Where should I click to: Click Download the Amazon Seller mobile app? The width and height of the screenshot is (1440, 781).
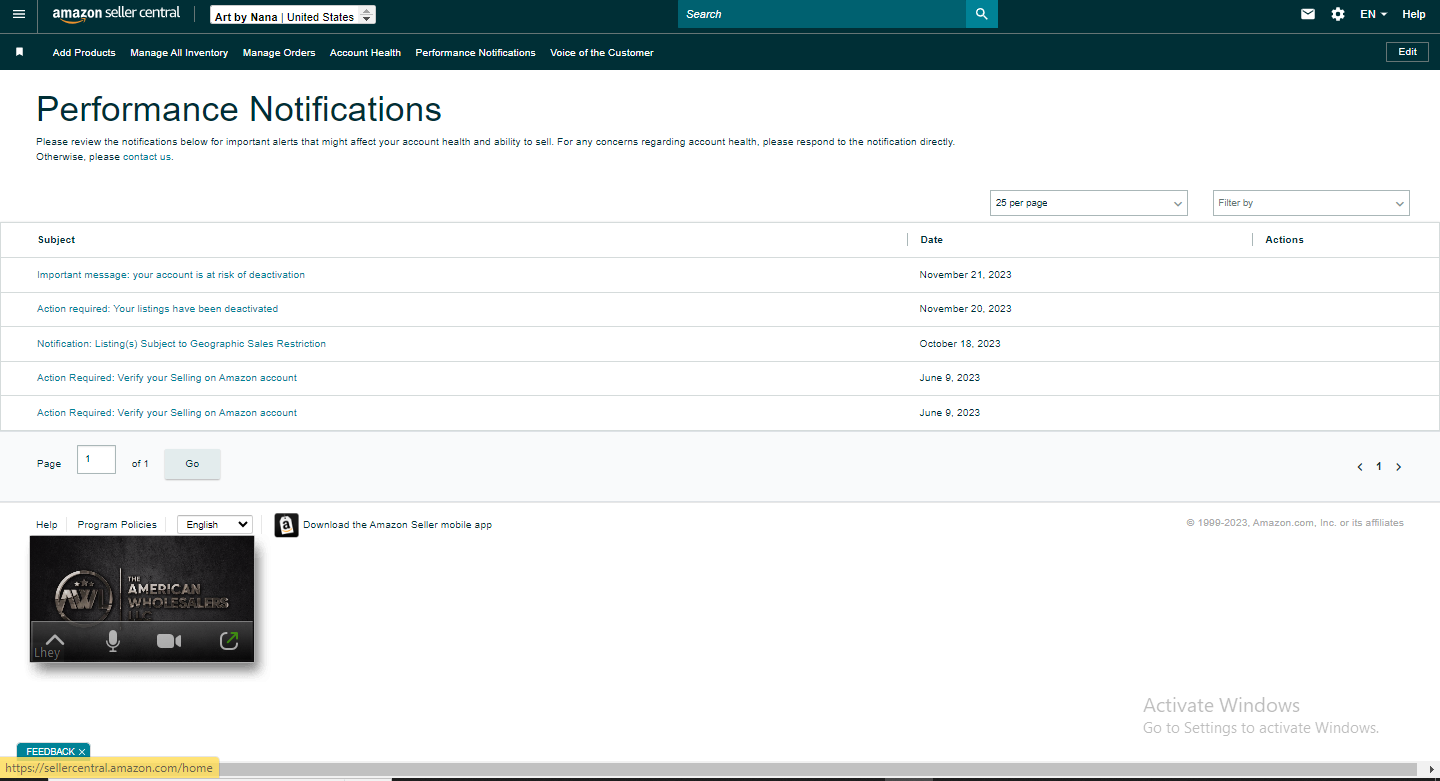(398, 525)
